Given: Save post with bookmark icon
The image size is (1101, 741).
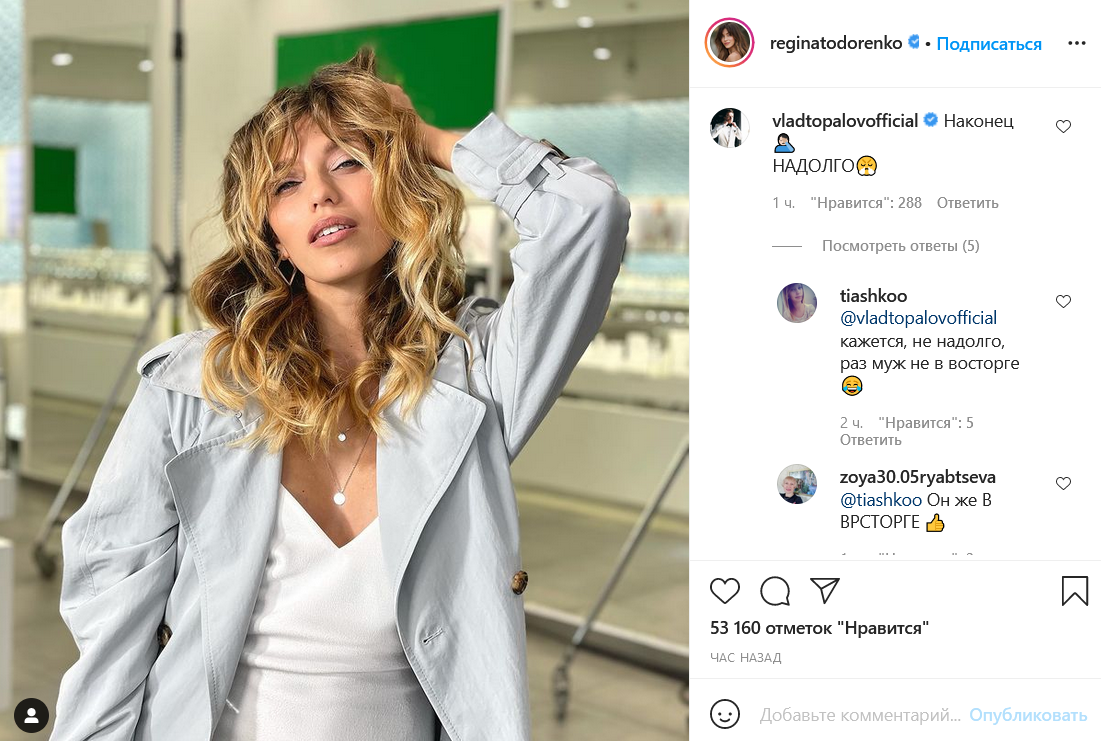Looking at the screenshot, I should point(1074,591).
